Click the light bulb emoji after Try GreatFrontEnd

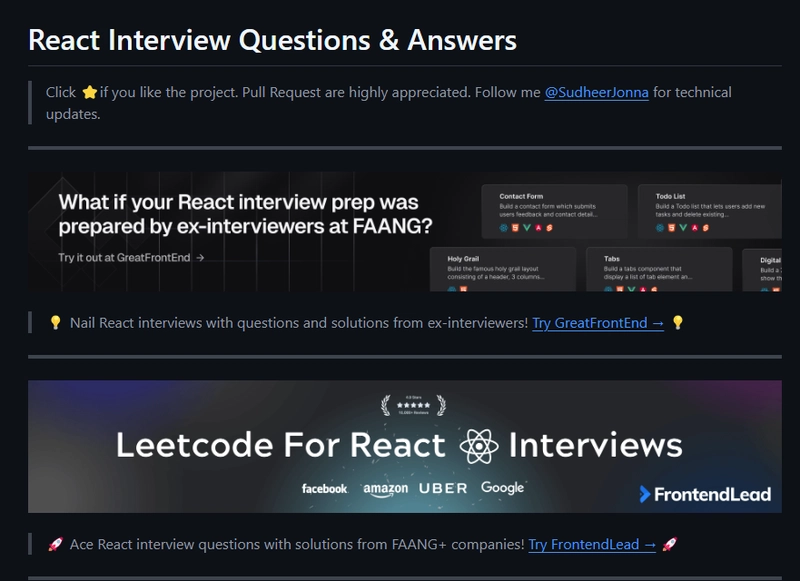pyautogui.click(x=678, y=322)
